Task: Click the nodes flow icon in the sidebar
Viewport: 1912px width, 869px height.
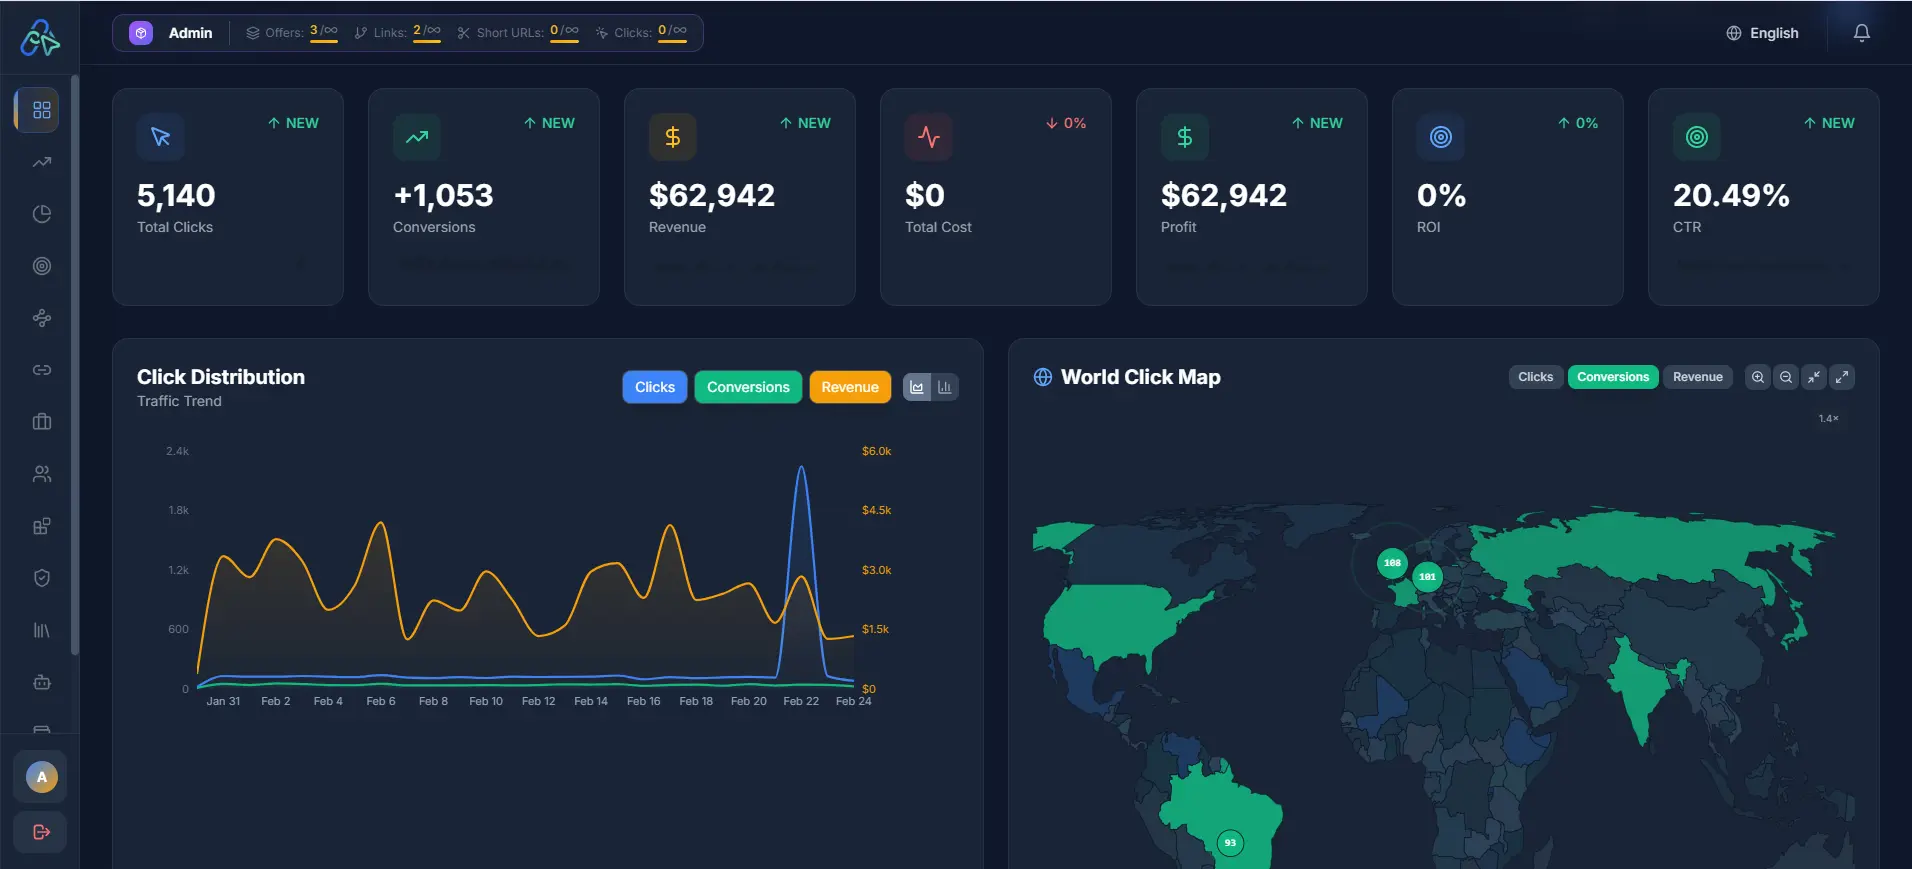Action: [41, 318]
